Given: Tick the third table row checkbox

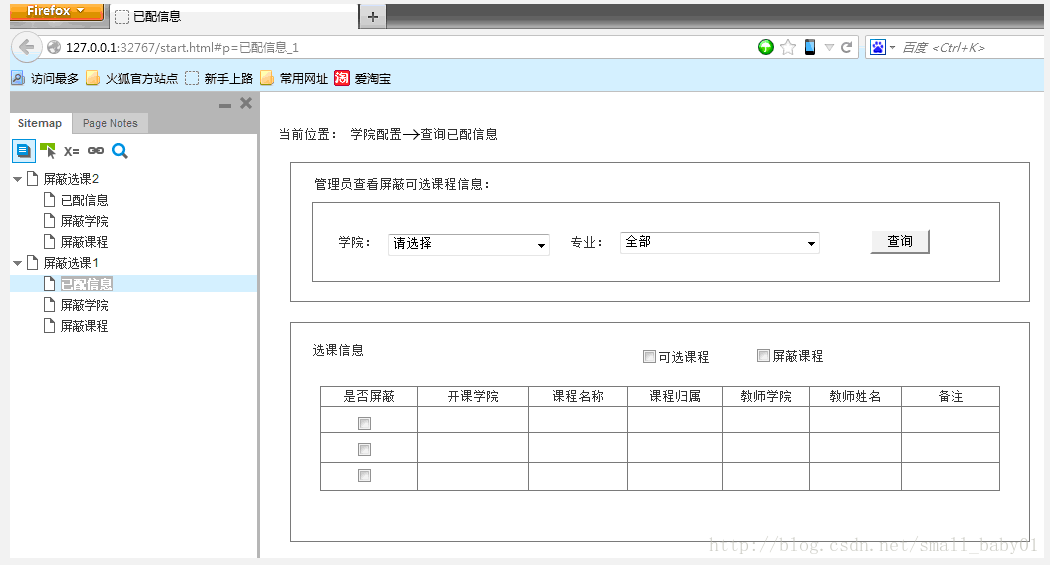Looking at the screenshot, I should click(364, 475).
